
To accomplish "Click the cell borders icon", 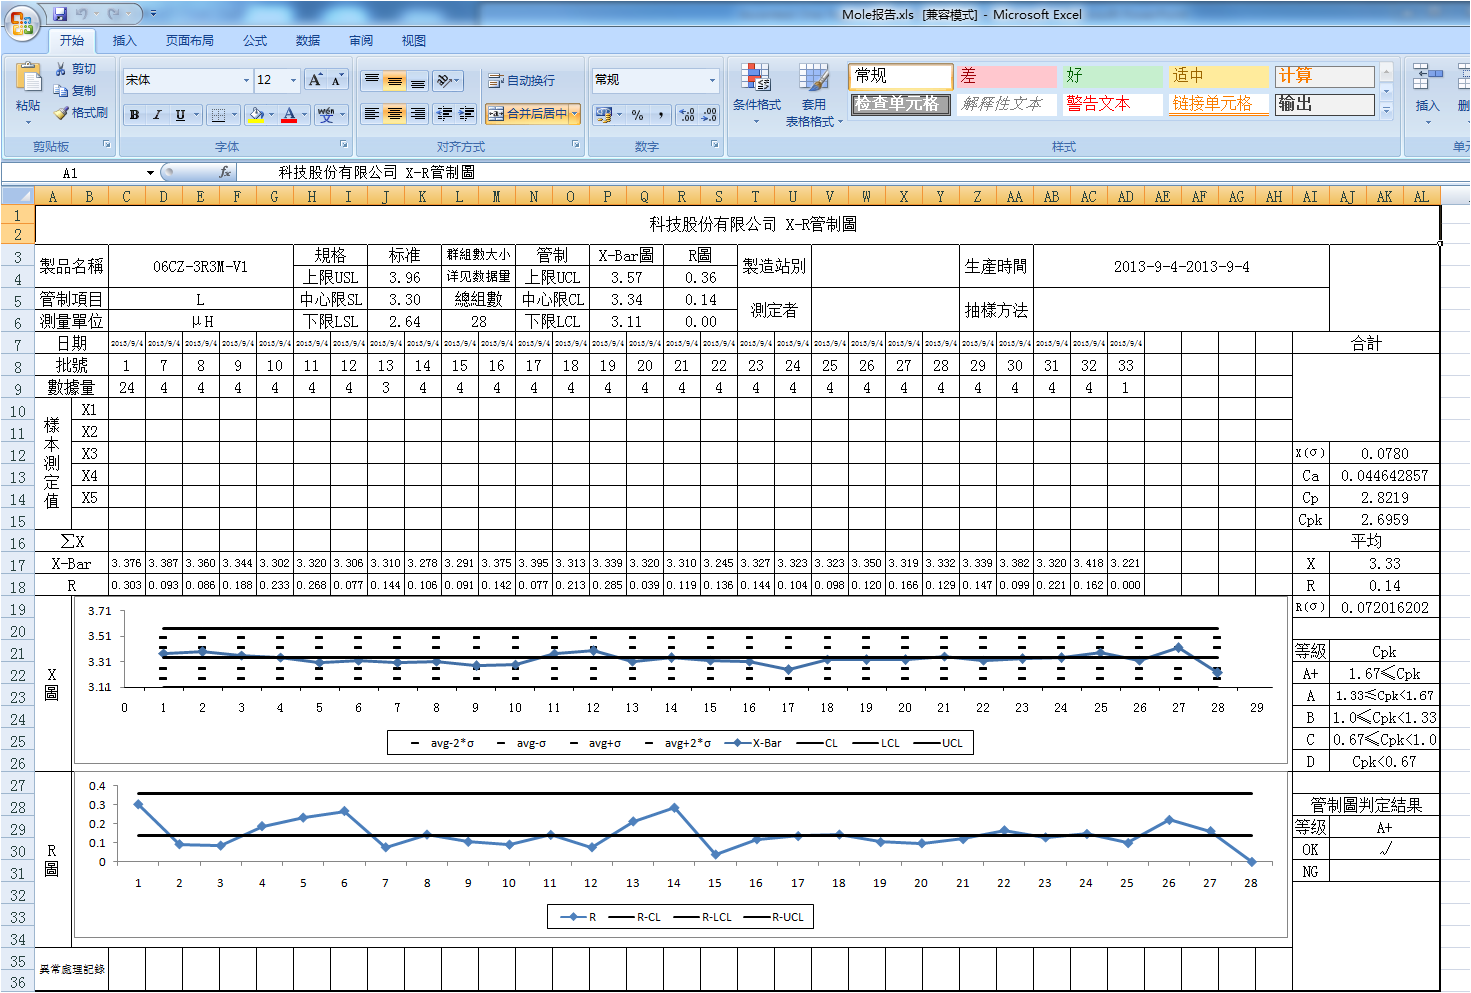I will coord(219,115).
